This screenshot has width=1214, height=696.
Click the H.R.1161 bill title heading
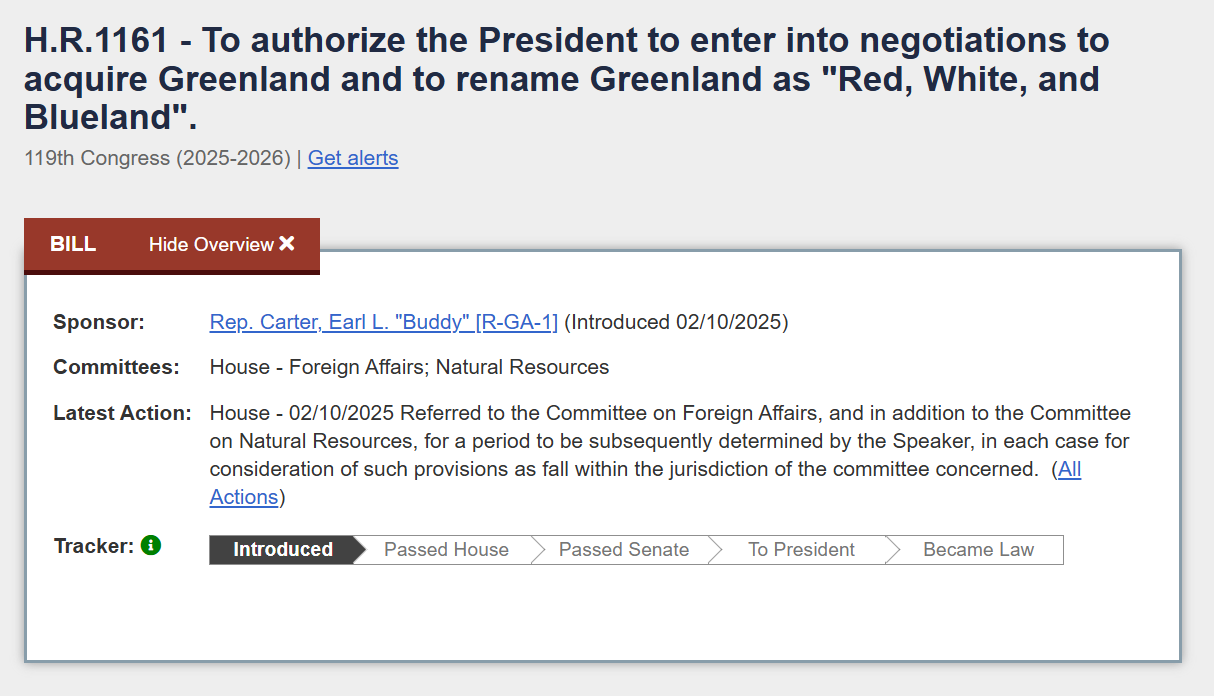click(x=567, y=79)
